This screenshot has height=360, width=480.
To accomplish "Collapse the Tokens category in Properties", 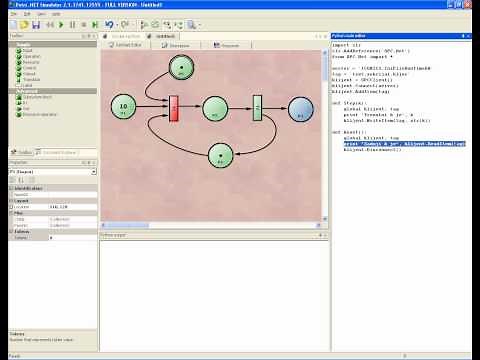I will [x=11, y=231].
